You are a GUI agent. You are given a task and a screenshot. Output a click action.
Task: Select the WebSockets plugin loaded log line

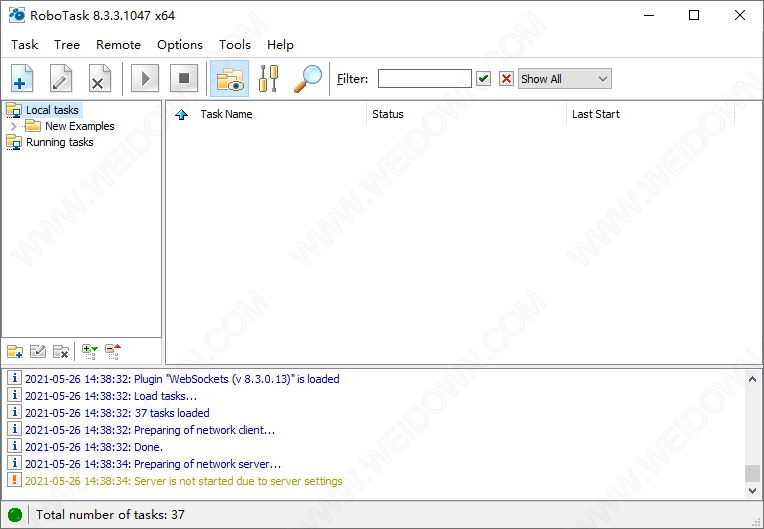(182, 379)
